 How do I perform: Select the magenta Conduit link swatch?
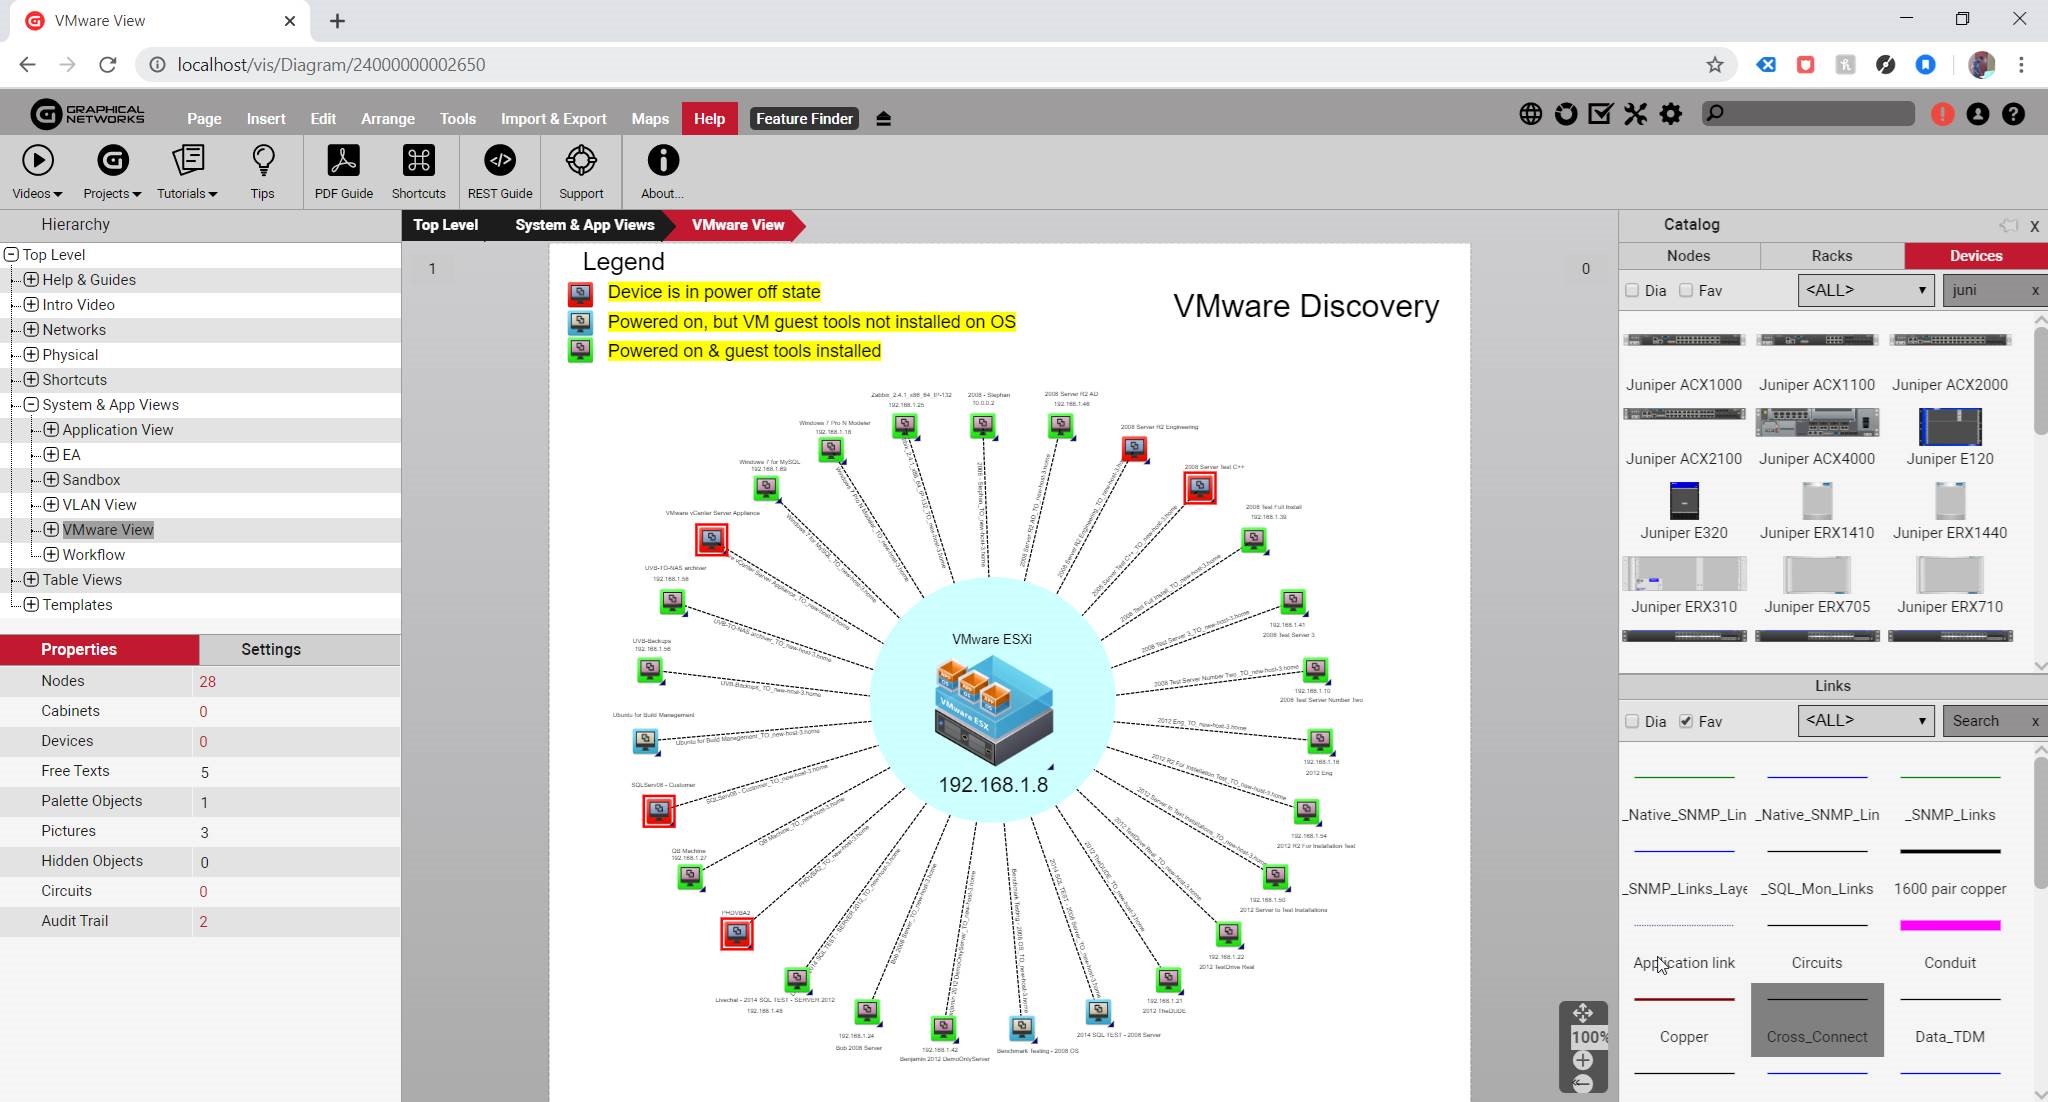pyautogui.click(x=1949, y=926)
